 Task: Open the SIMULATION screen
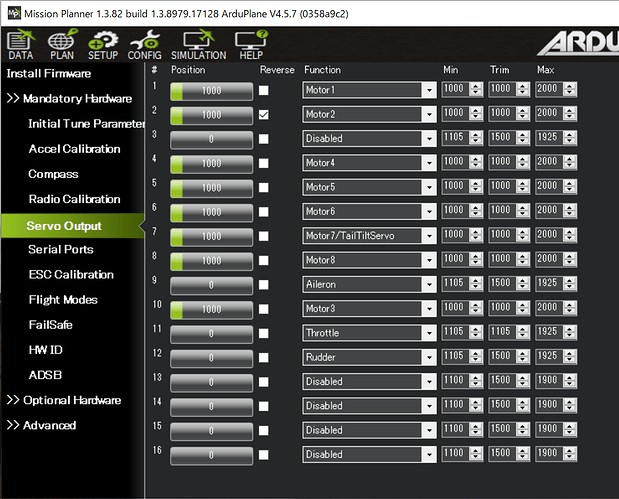[199, 45]
